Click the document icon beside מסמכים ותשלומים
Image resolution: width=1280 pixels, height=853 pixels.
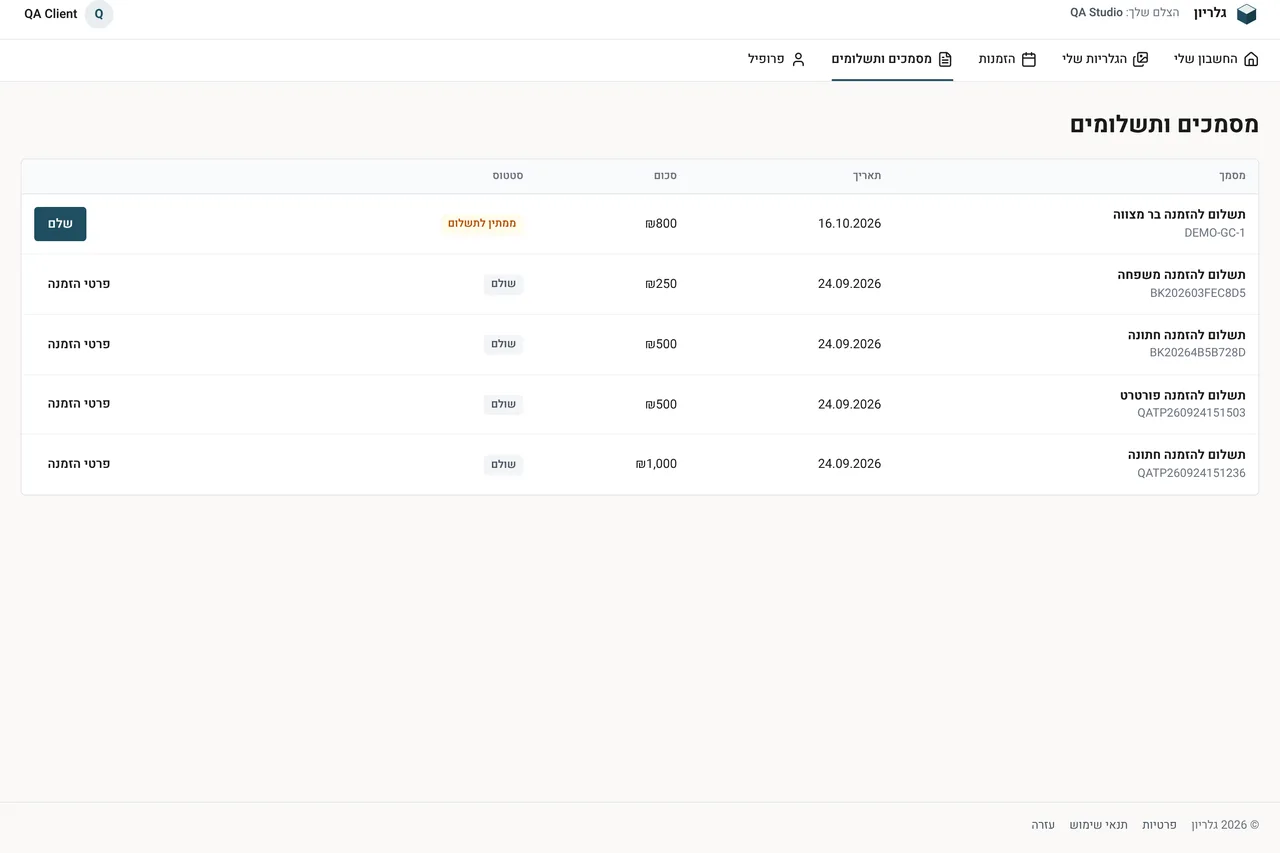(x=945, y=59)
